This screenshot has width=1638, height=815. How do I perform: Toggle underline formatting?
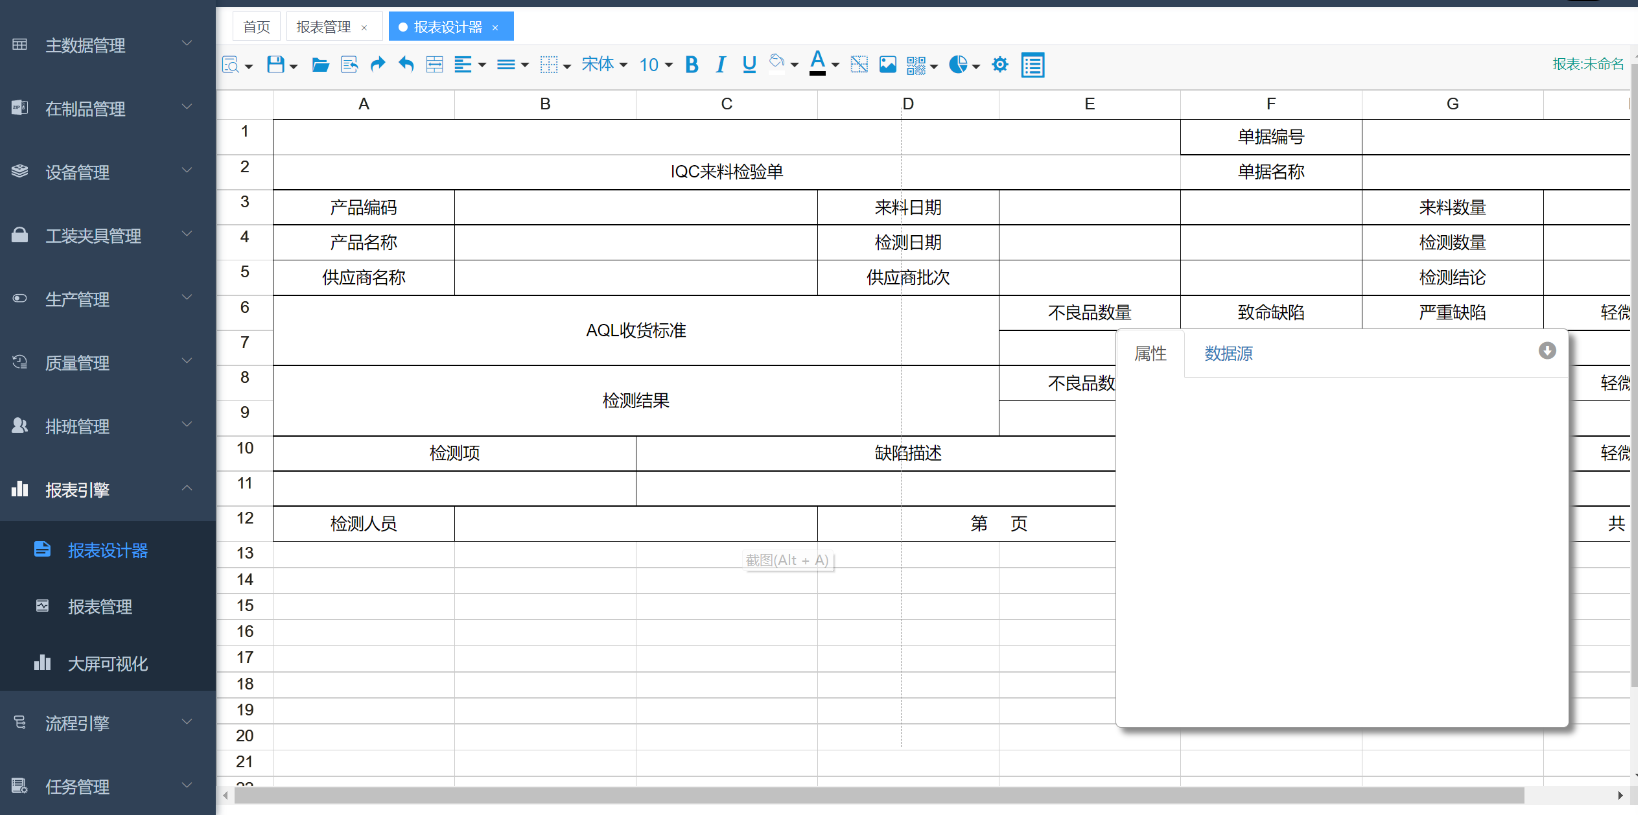tap(749, 65)
